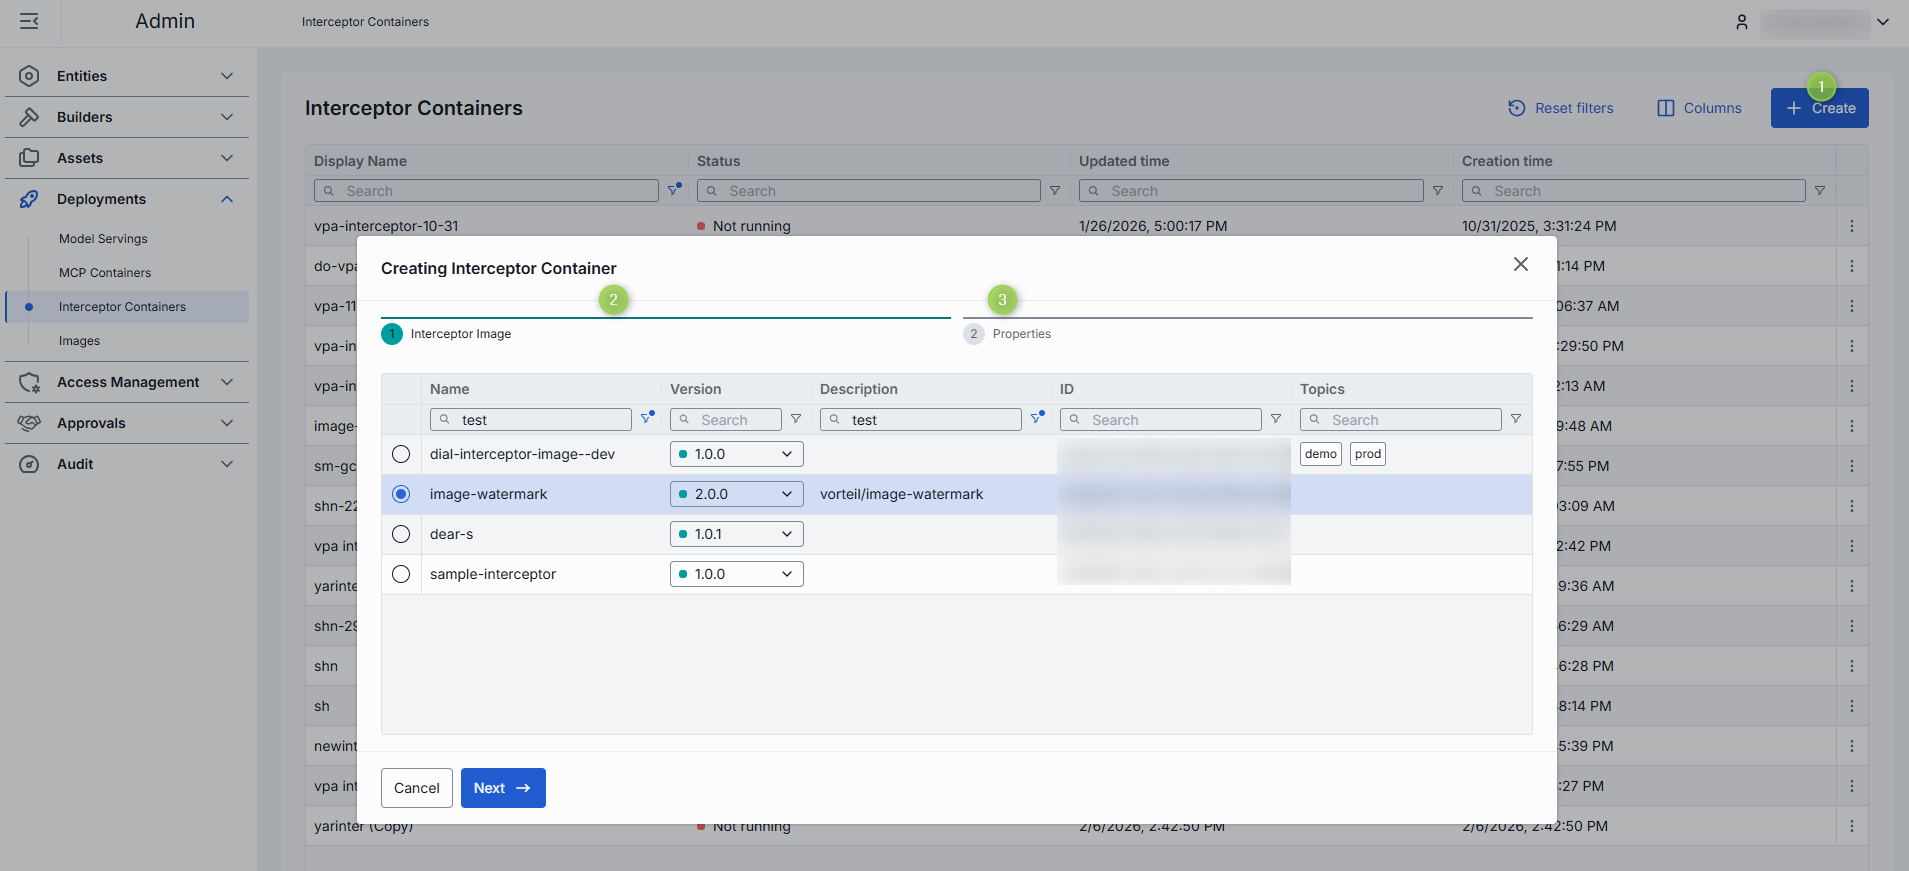Close the Creating Interceptor Container dialog
Screen dimensions: 1909x871
(x=1520, y=264)
